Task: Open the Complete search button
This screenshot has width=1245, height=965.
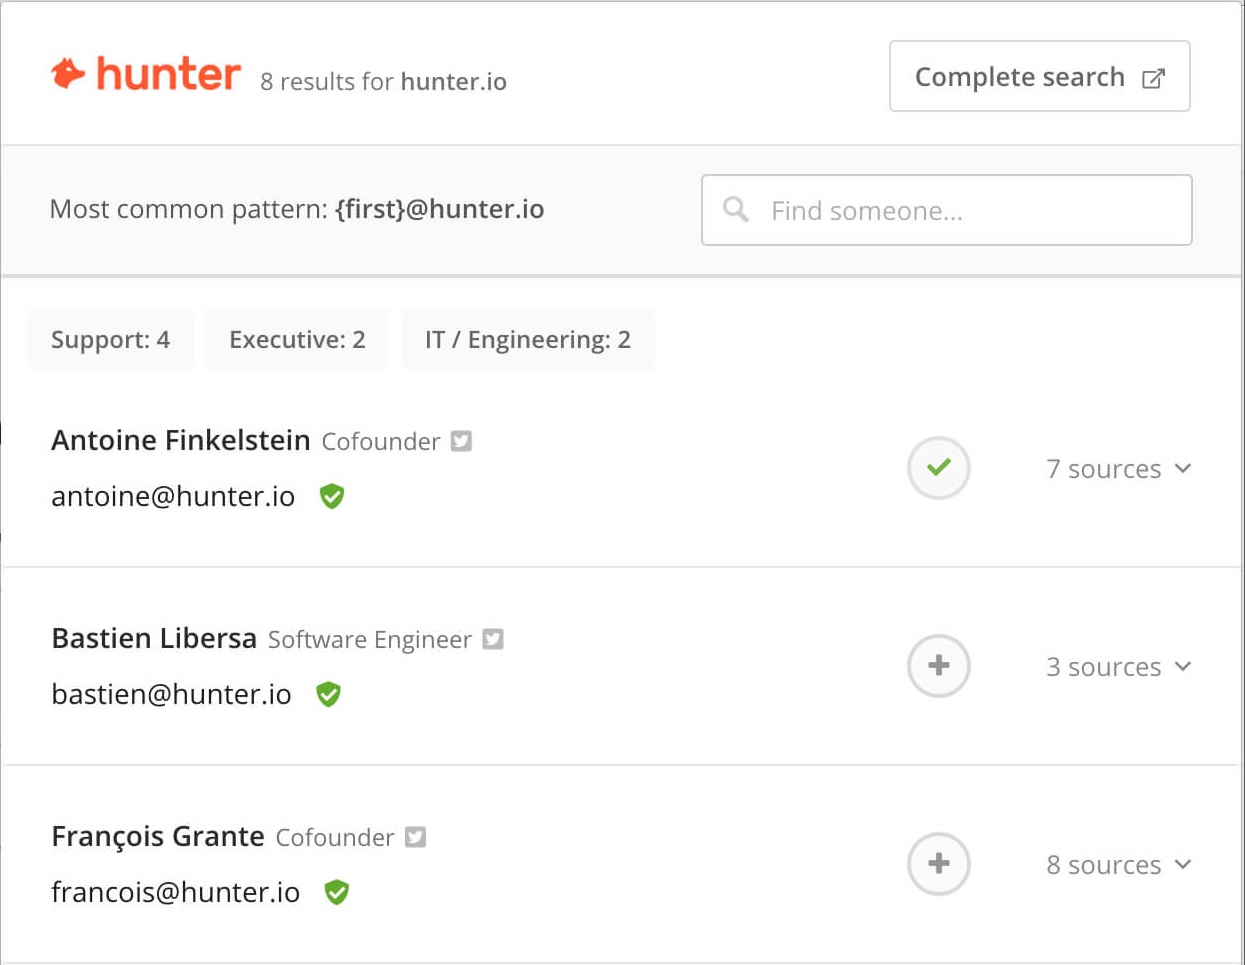Action: coord(1039,77)
